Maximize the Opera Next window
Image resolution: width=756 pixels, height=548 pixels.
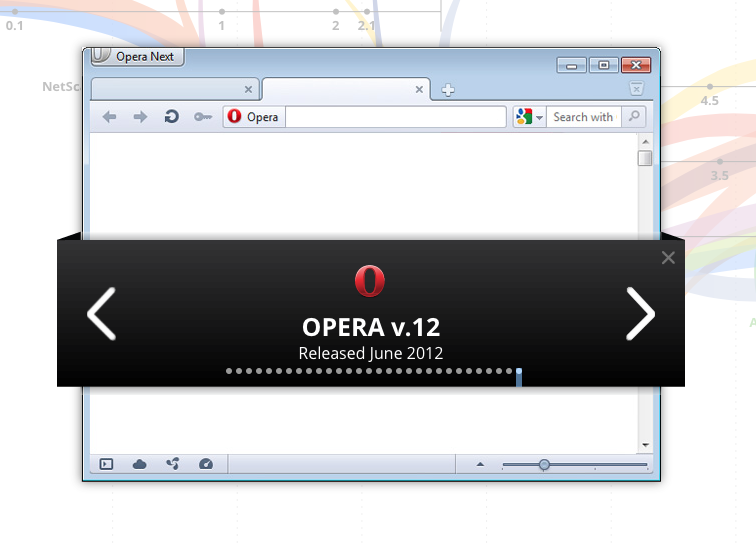coord(603,65)
